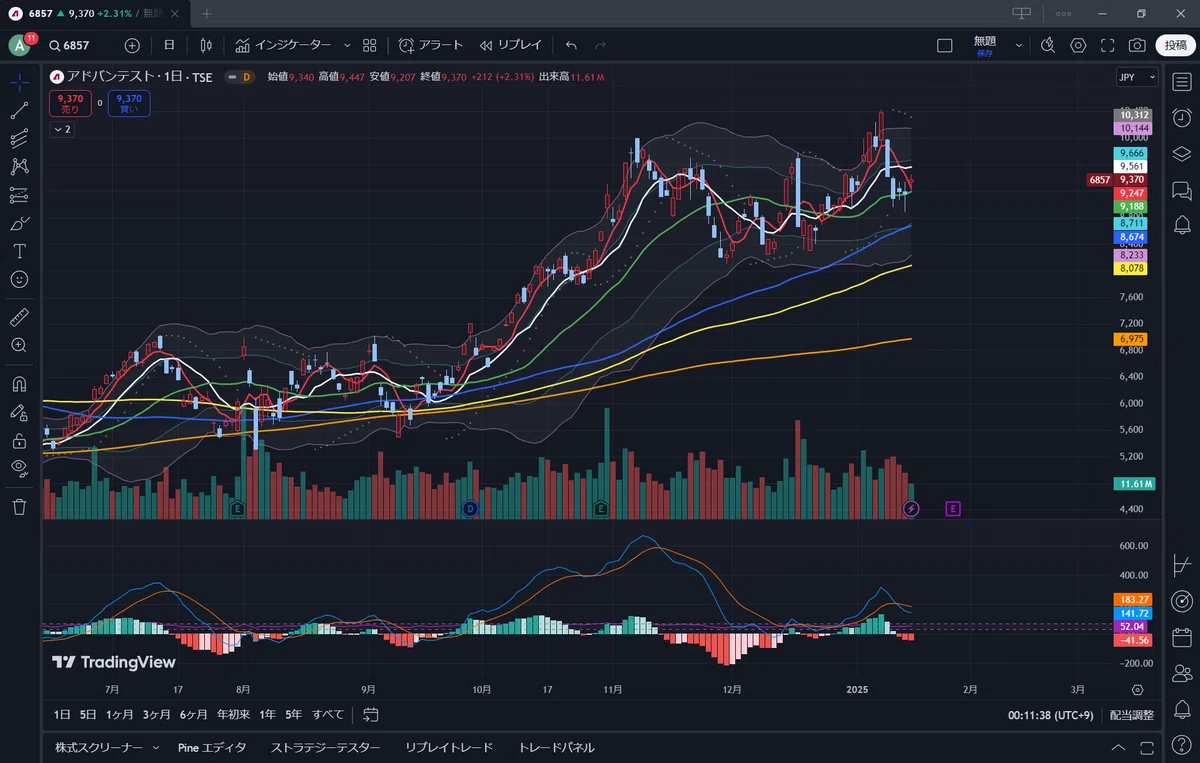Open quick search lightning icon
This screenshot has height=763, width=1200.
point(1048,45)
